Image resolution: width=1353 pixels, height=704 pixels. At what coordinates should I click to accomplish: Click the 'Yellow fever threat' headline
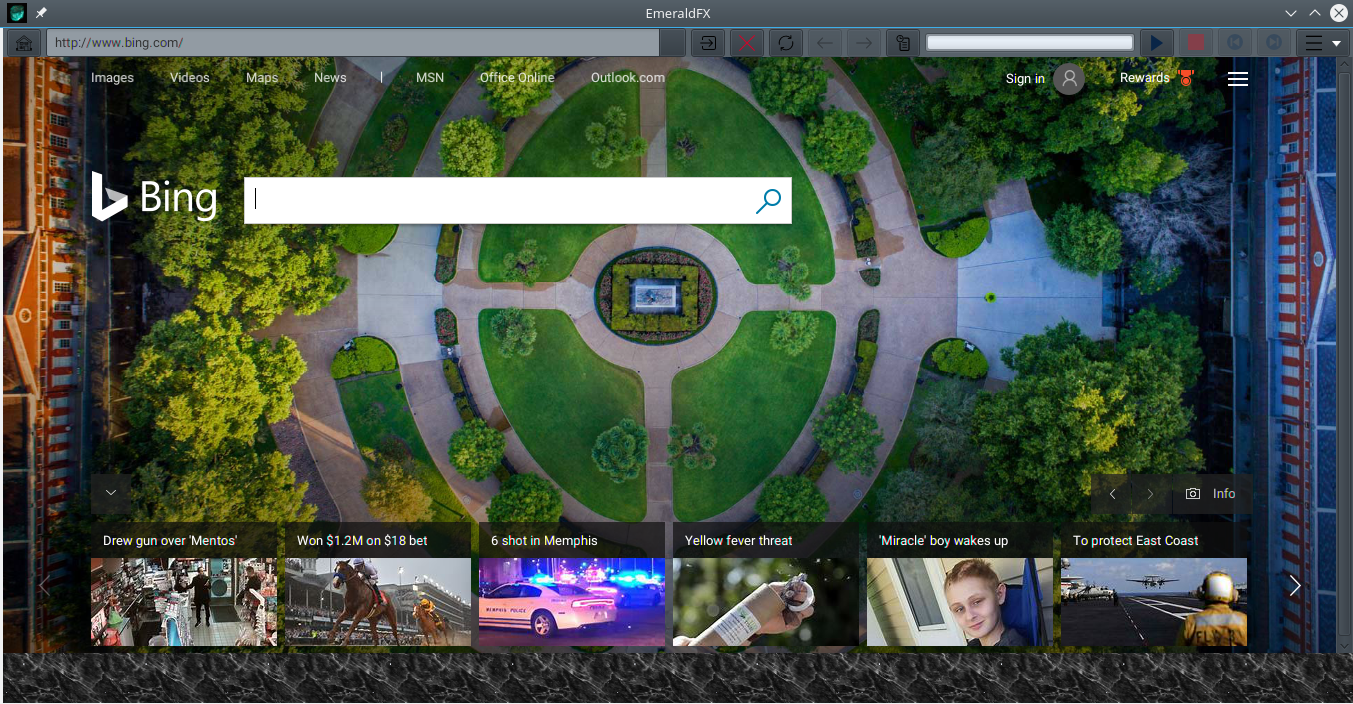coord(738,541)
